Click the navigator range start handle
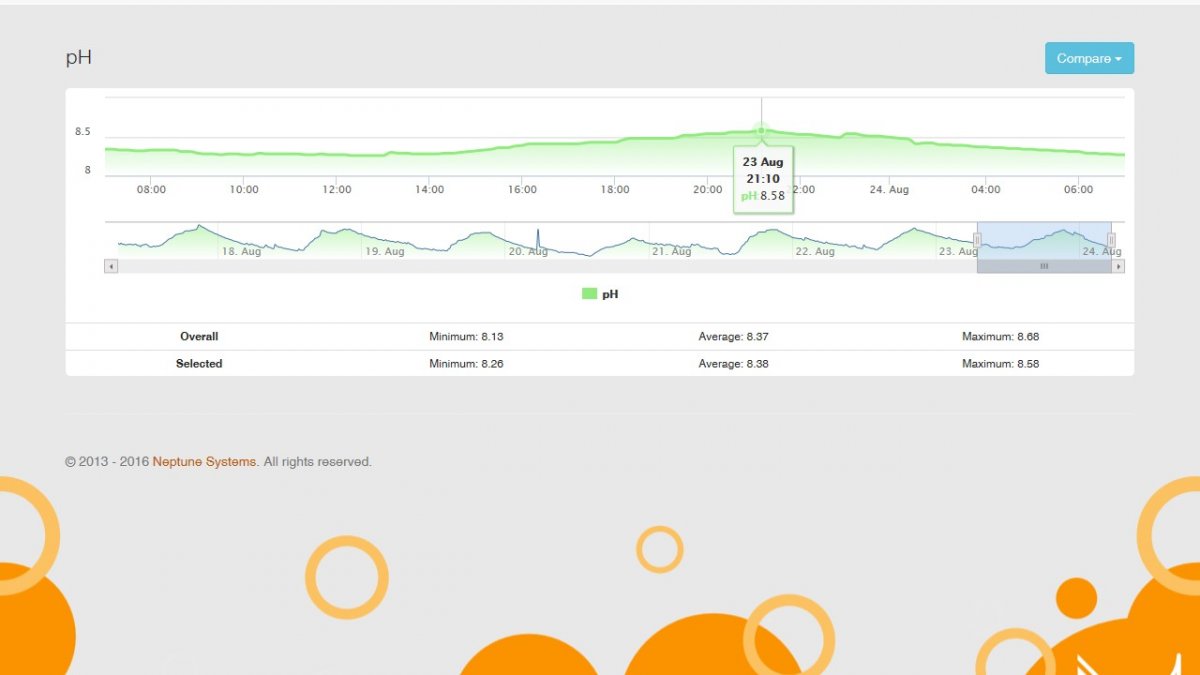Viewport: 1200px width, 675px height. click(x=977, y=240)
